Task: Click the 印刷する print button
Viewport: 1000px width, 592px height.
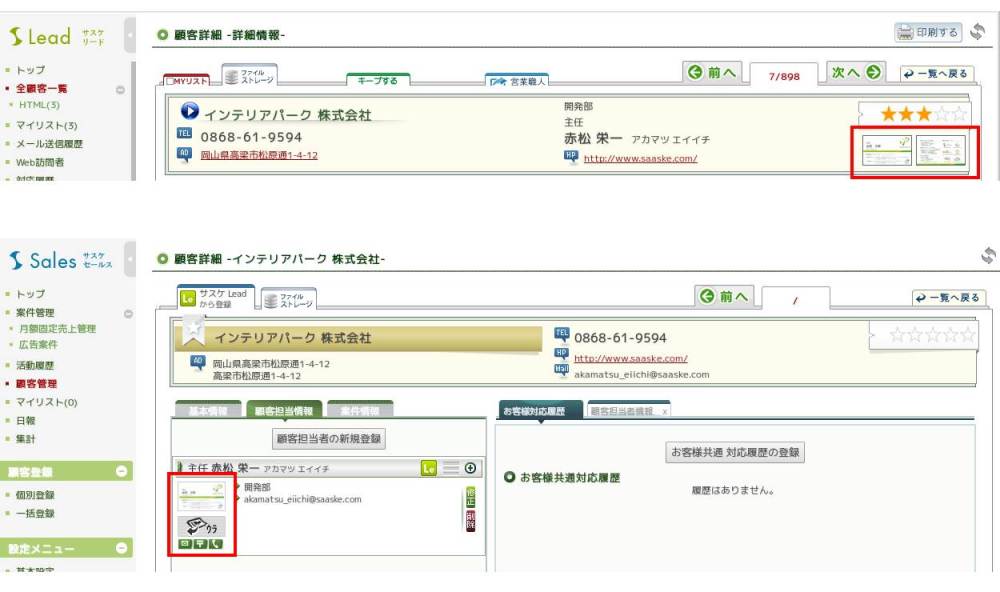Action: [x=928, y=33]
